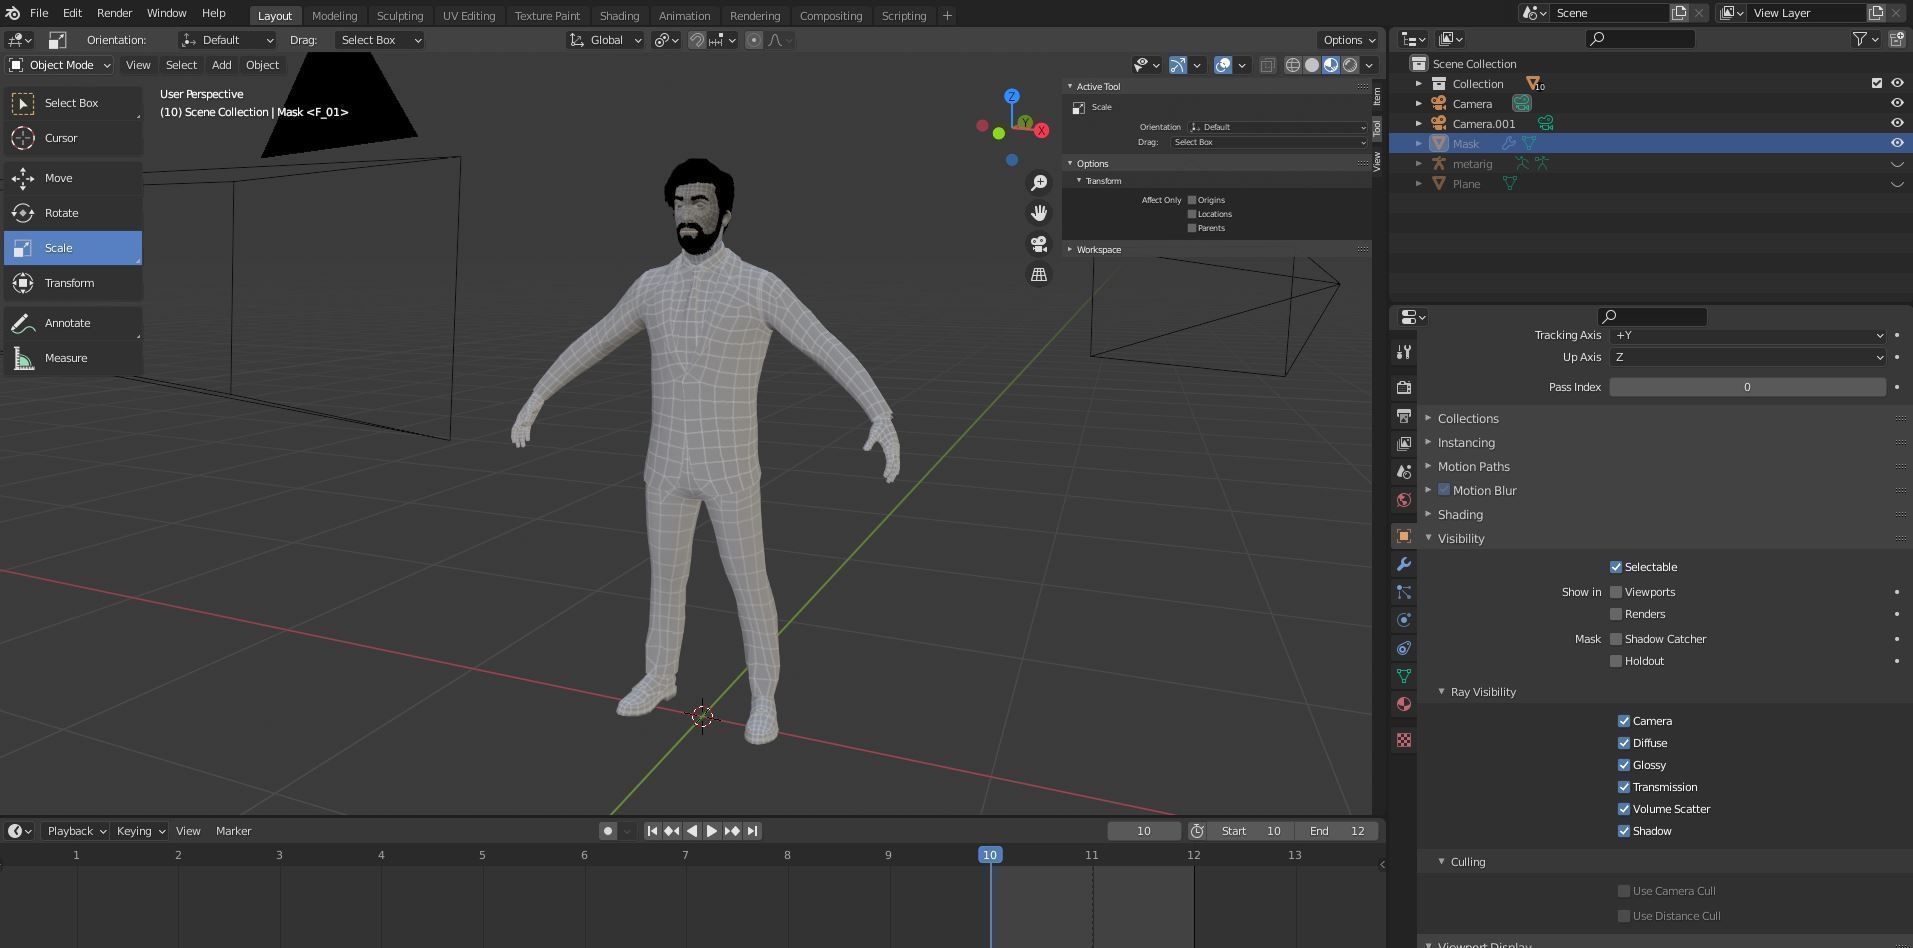Image resolution: width=1913 pixels, height=948 pixels.
Task: Open Texture properties checker icon
Action: (1404, 740)
